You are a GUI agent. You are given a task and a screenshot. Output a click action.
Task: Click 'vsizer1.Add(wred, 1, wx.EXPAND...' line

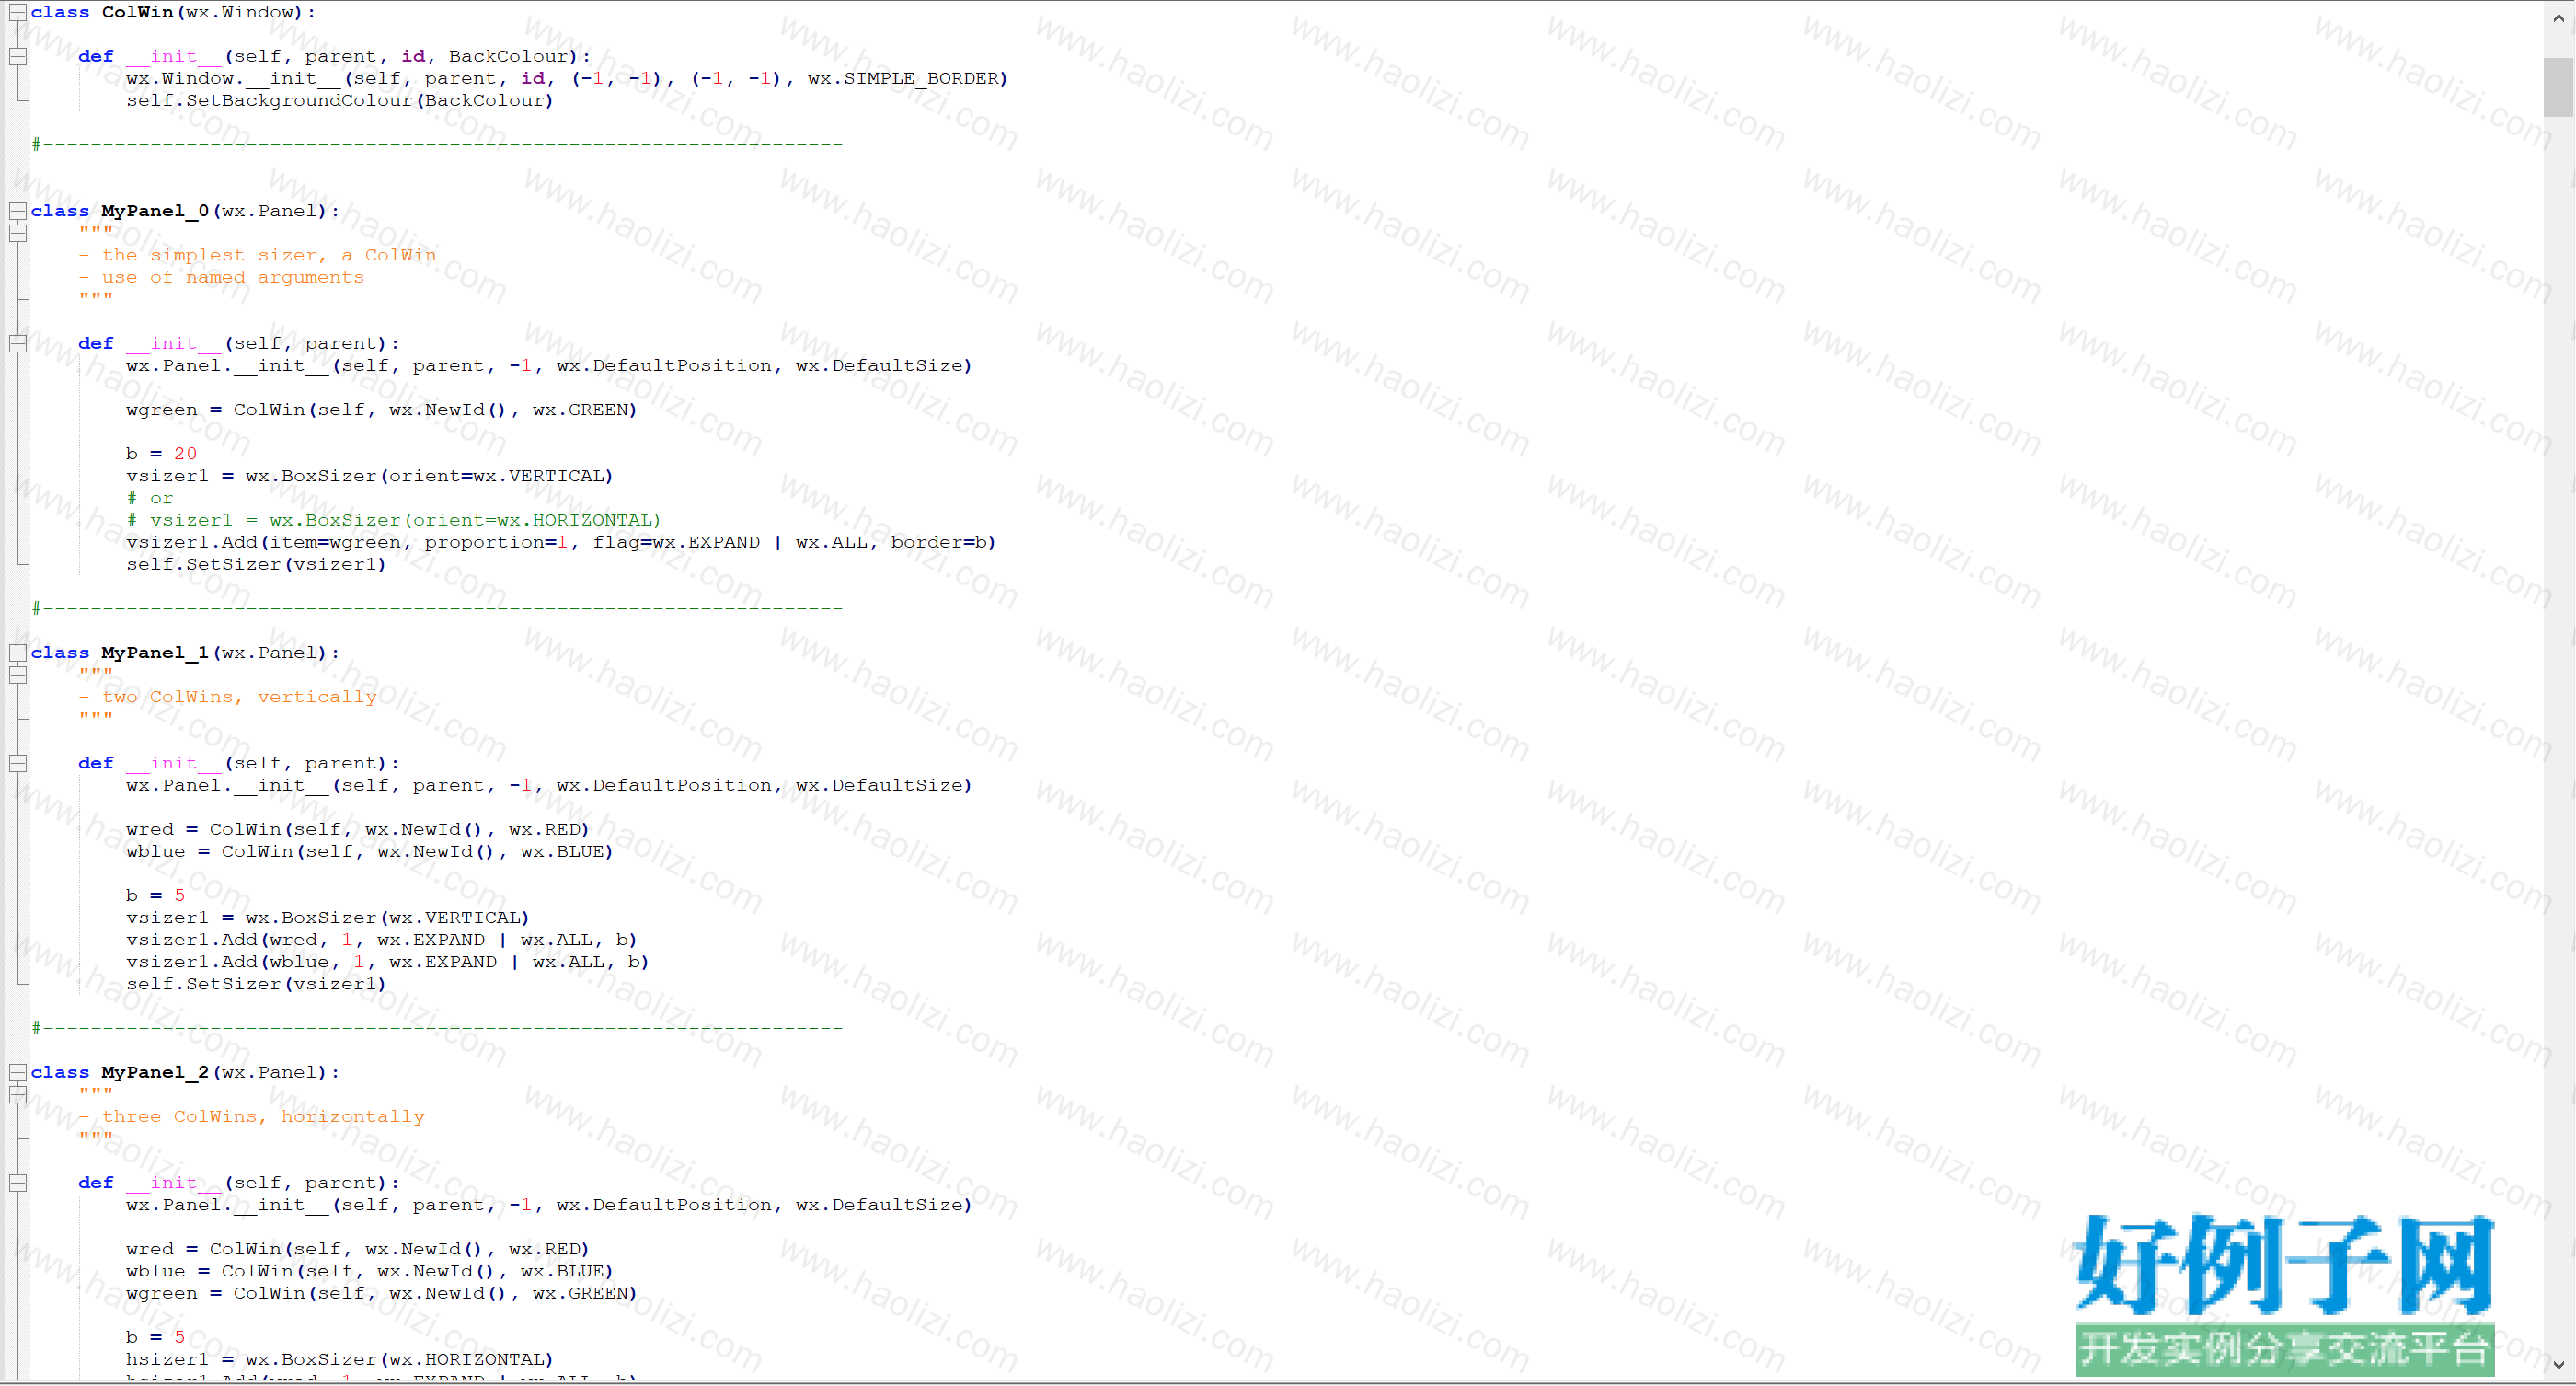[381, 940]
